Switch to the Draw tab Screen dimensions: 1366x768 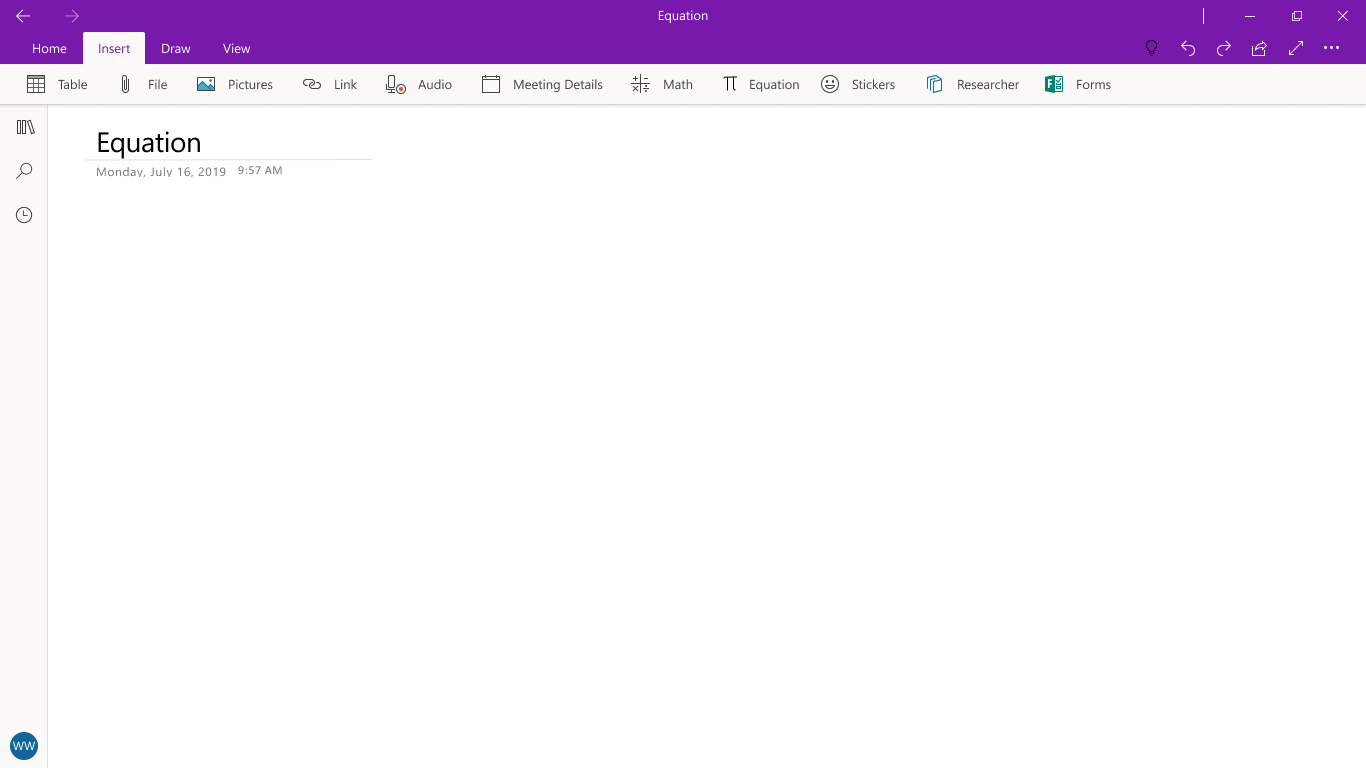pos(176,48)
